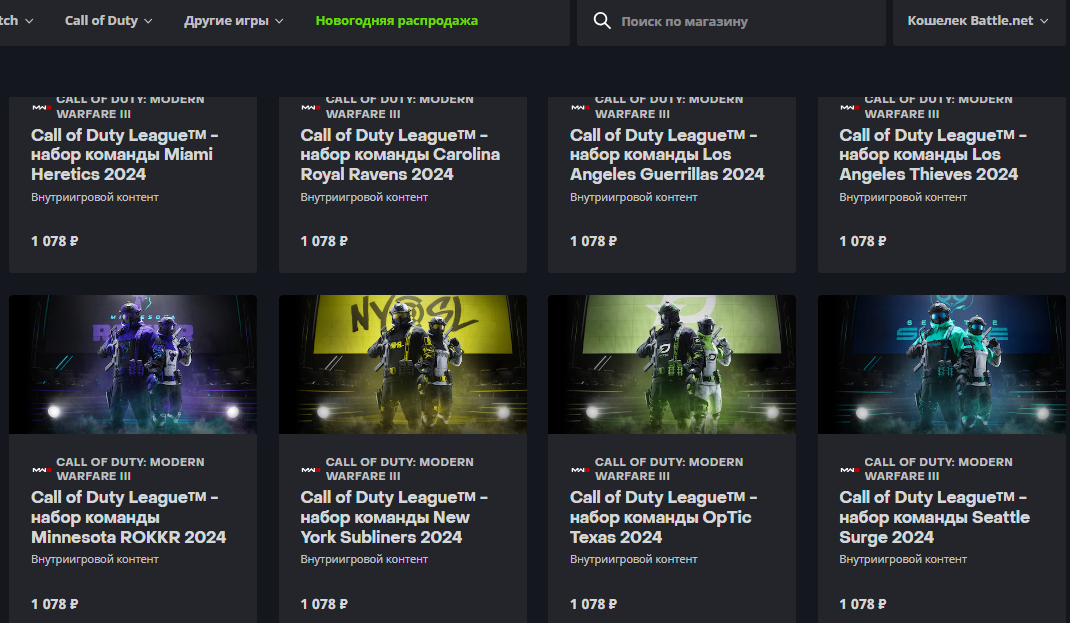The height and width of the screenshot is (623, 1070).
Task: Click Внутриигровой контент label on Los Angeles Thieves card
Action: point(903,197)
